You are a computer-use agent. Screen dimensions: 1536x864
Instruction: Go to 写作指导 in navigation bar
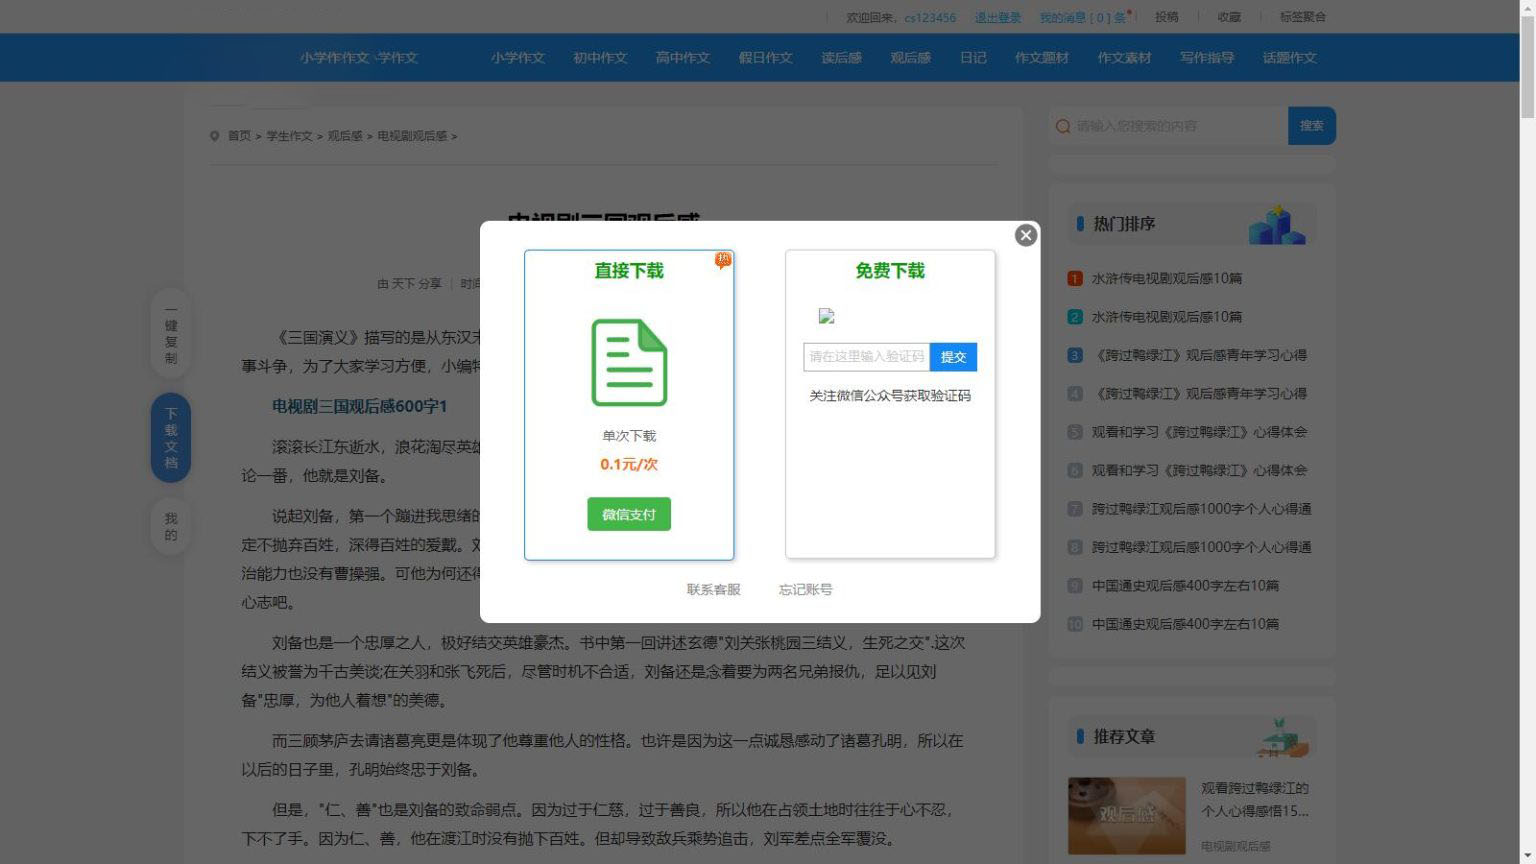click(x=1206, y=58)
